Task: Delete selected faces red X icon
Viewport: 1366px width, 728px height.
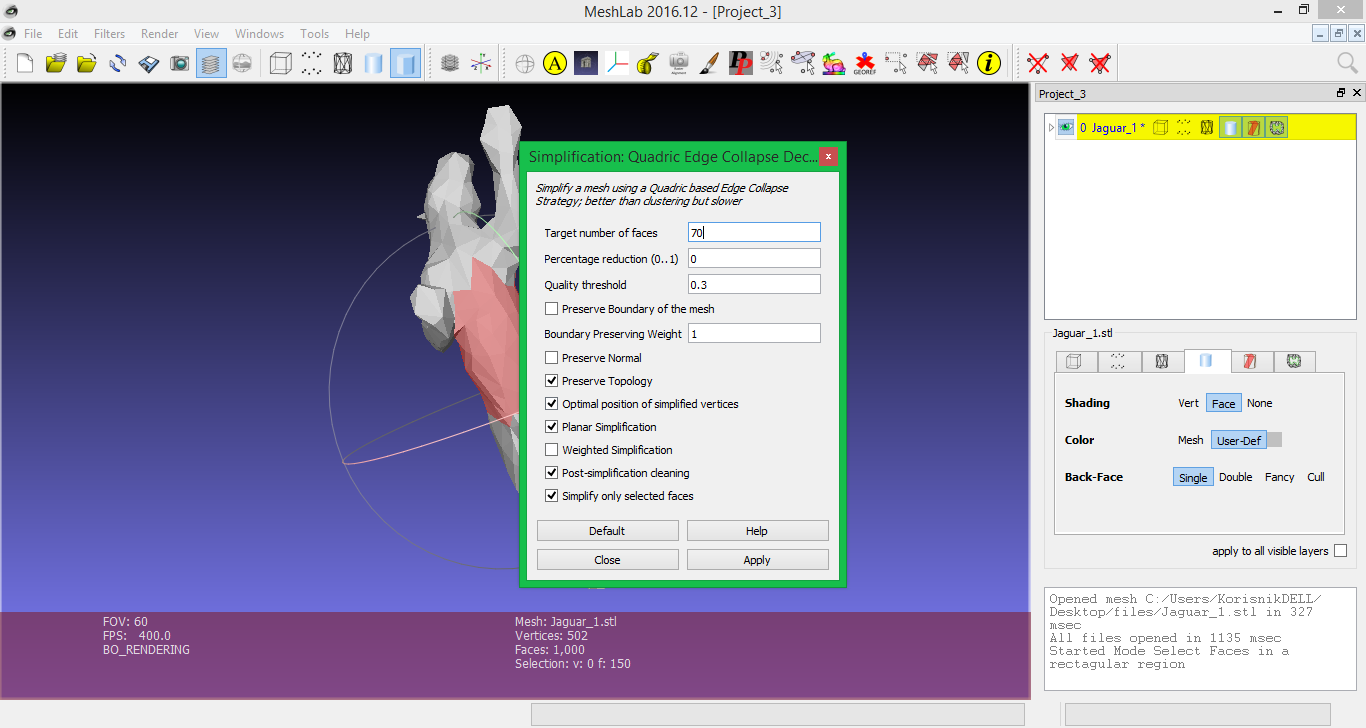Action: click(1069, 64)
